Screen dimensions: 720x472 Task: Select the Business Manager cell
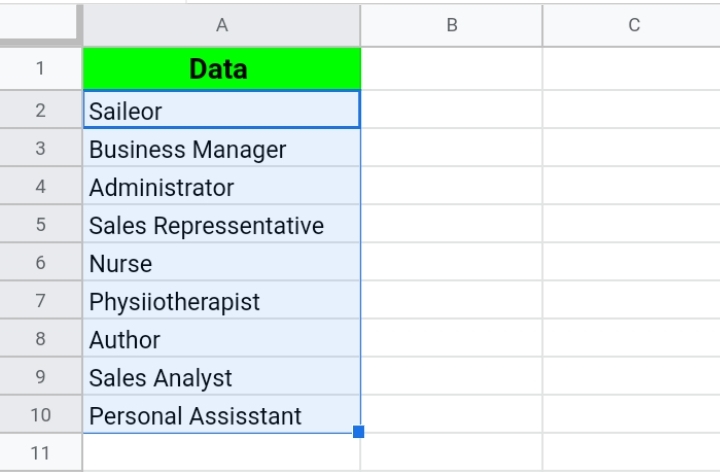tap(222, 148)
